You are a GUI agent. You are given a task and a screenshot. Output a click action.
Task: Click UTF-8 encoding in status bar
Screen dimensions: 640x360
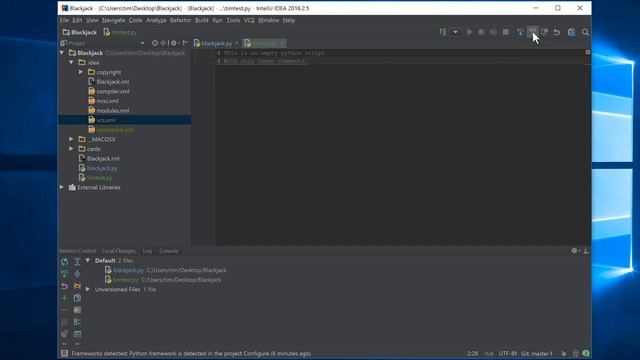tap(508, 353)
